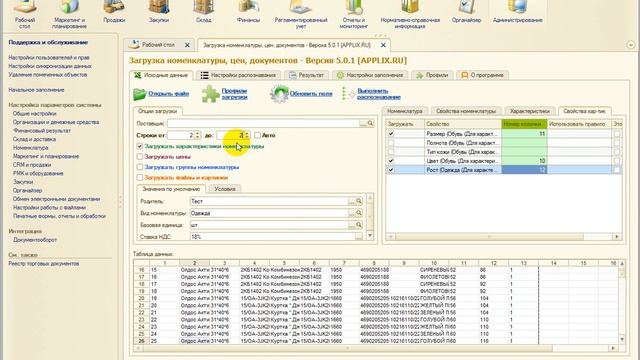Open the Органайзер section icon
The width and height of the screenshot is (640, 360).
point(466,7)
